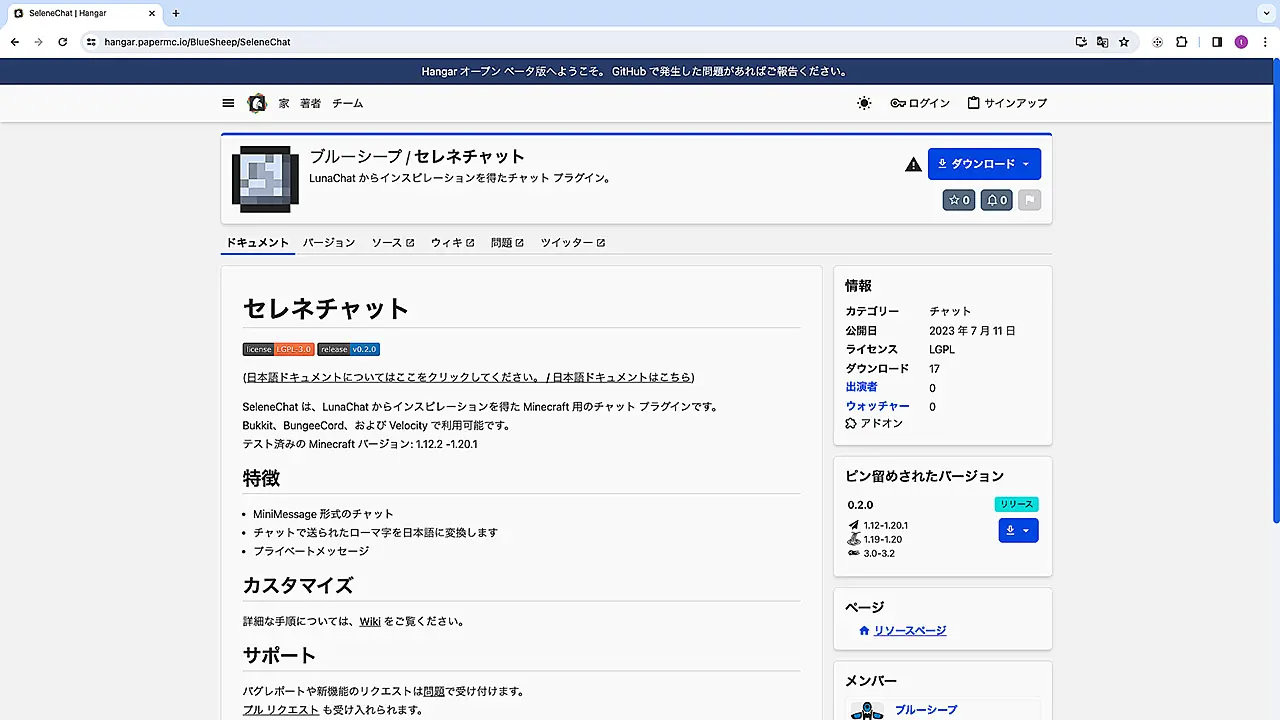
Task: Click the ログイン link
Action: [x=920, y=103]
